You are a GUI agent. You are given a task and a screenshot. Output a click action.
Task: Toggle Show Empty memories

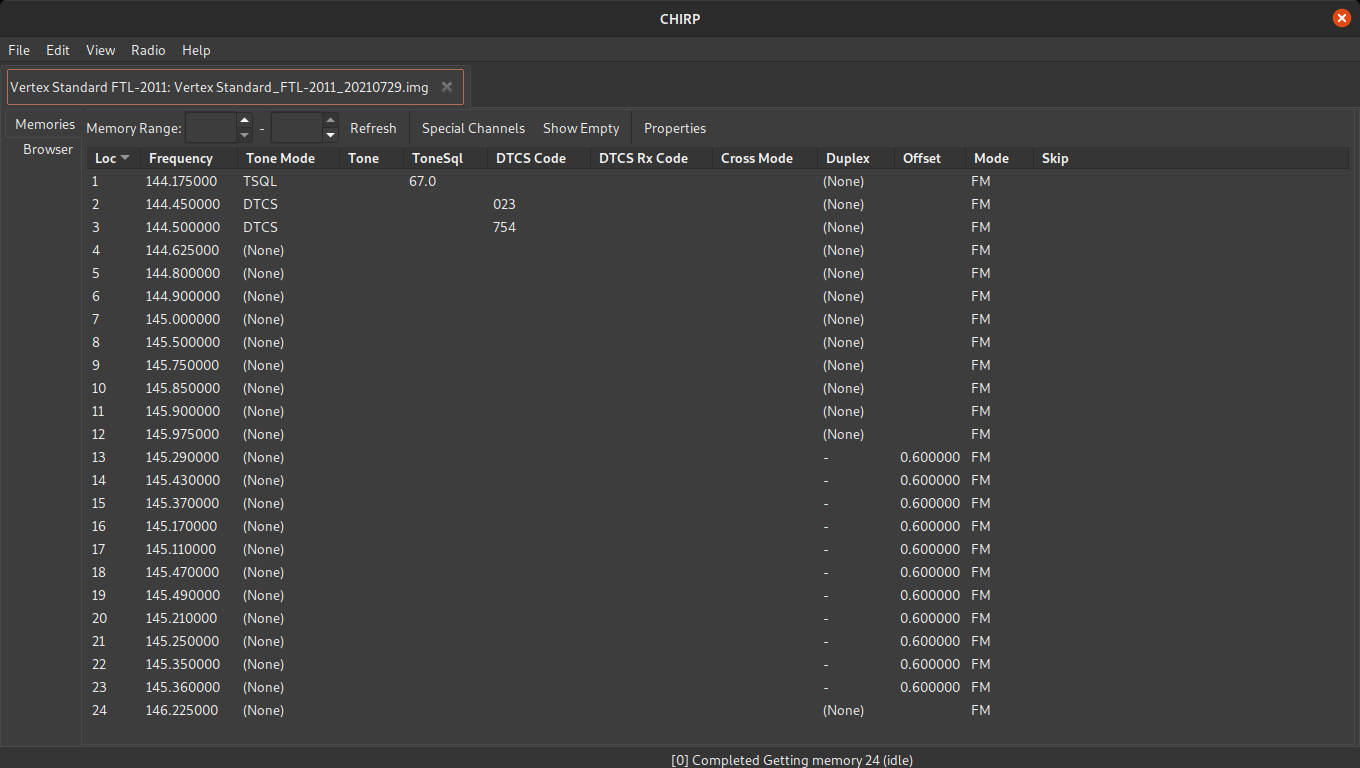tap(581, 128)
